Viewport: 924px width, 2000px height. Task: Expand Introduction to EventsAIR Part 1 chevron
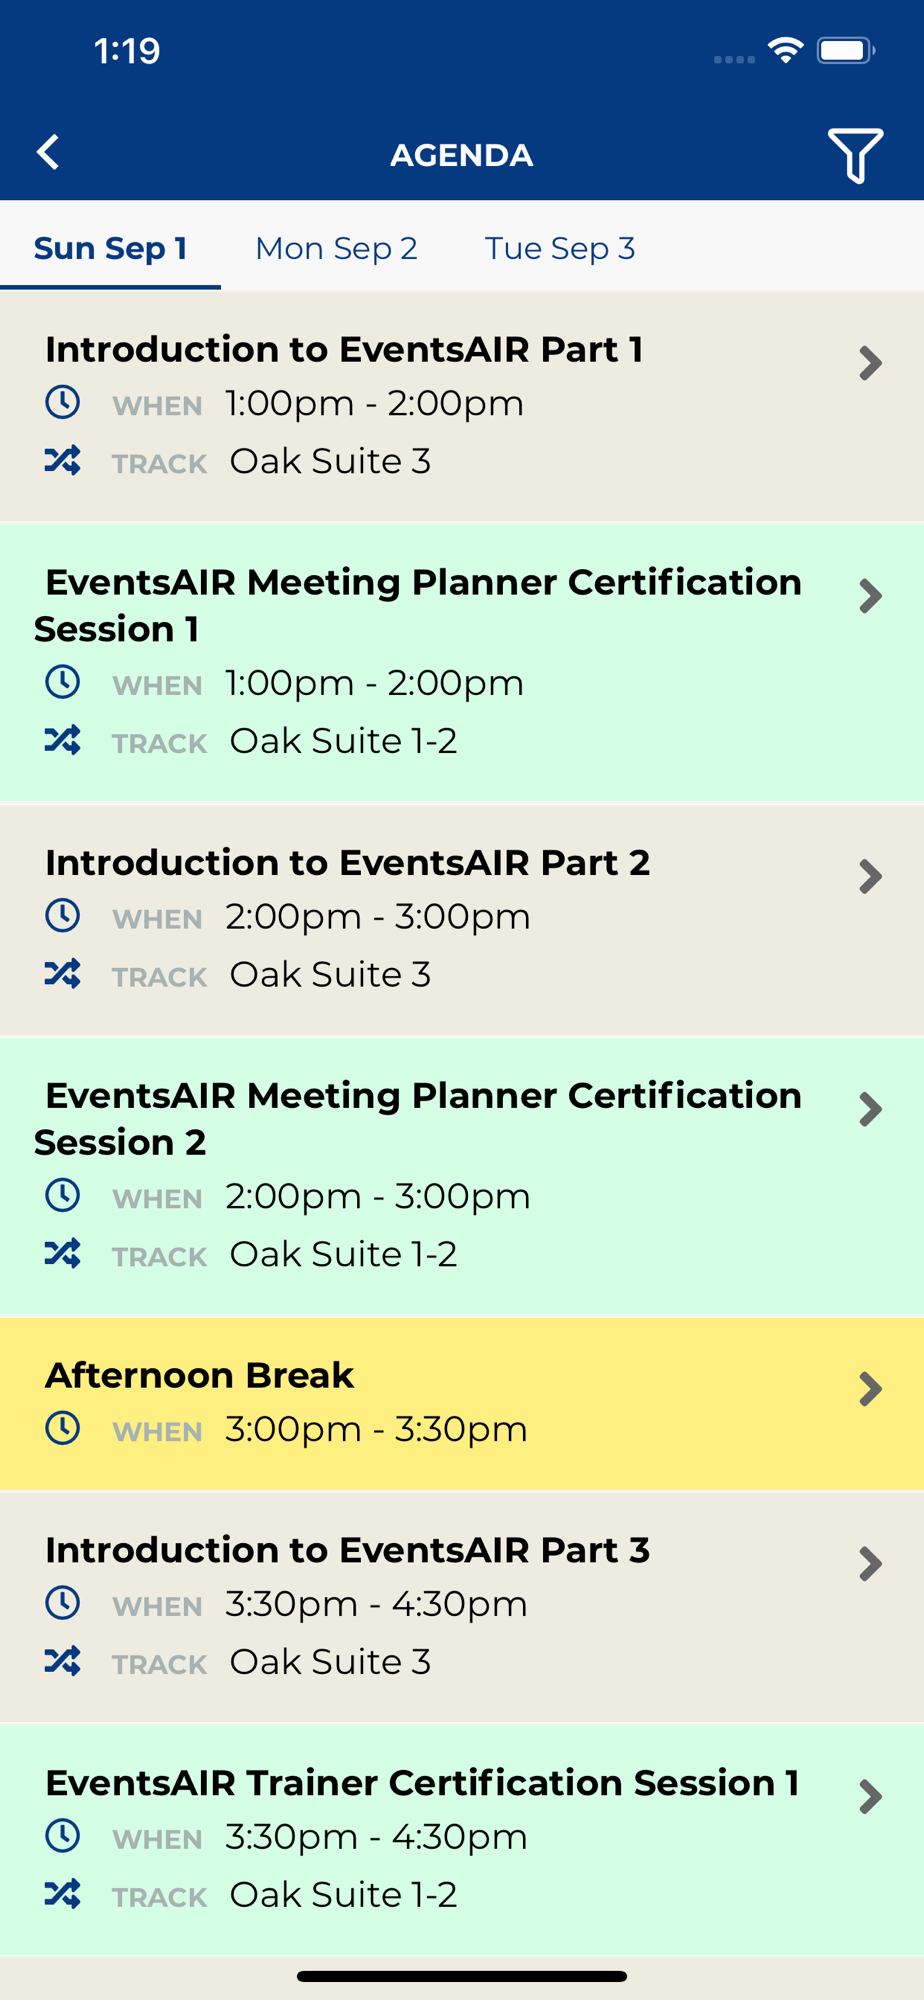click(x=870, y=363)
